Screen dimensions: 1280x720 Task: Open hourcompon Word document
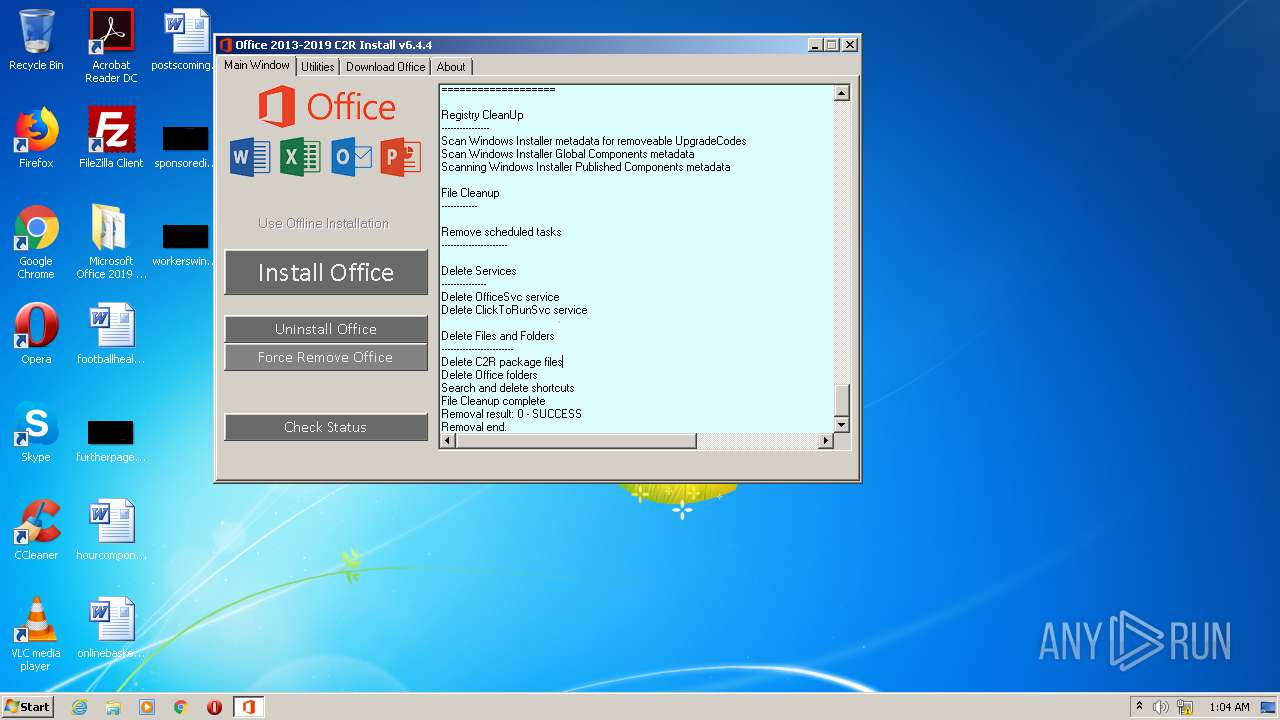pos(111,530)
